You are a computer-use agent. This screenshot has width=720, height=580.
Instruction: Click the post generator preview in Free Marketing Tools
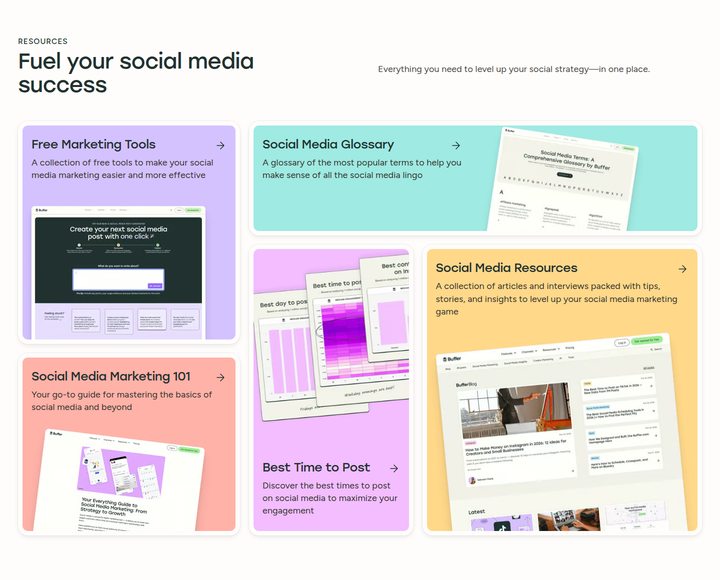click(118, 273)
